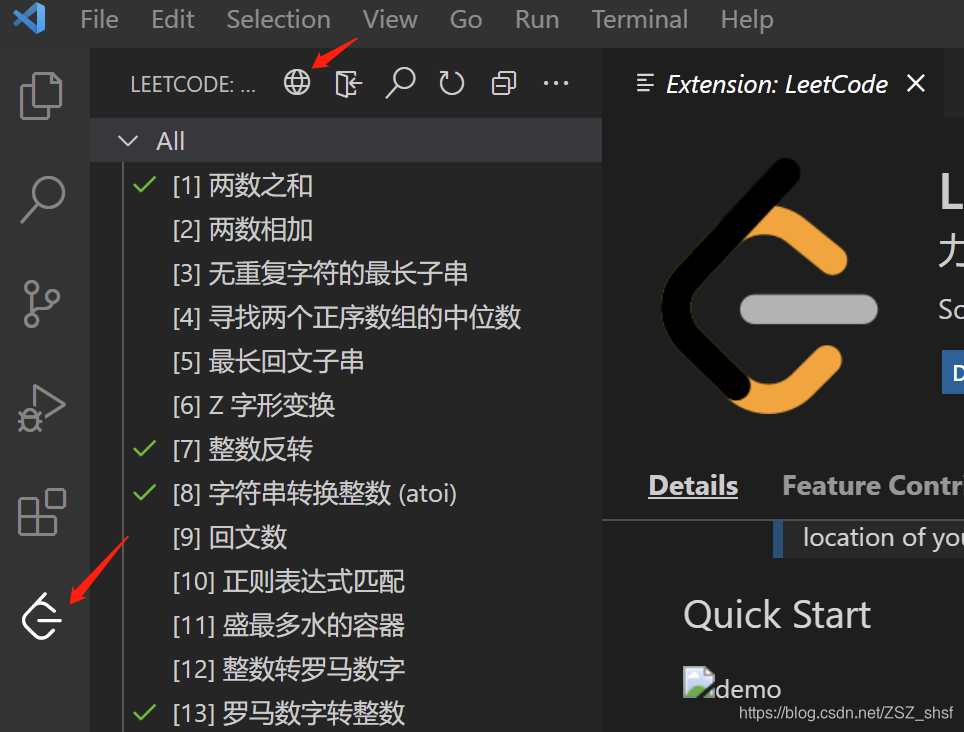Open the Help menu
The height and width of the screenshot is (732, 964).
(x=747, y=19)
